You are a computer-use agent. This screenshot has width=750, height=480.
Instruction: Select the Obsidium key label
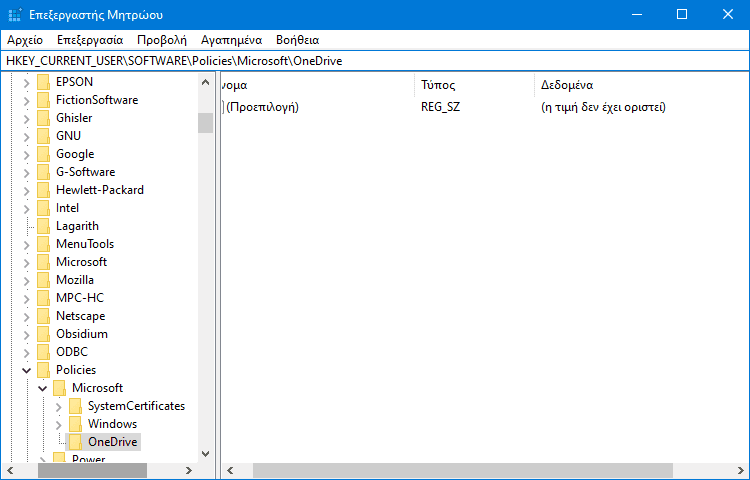[82, 334]
